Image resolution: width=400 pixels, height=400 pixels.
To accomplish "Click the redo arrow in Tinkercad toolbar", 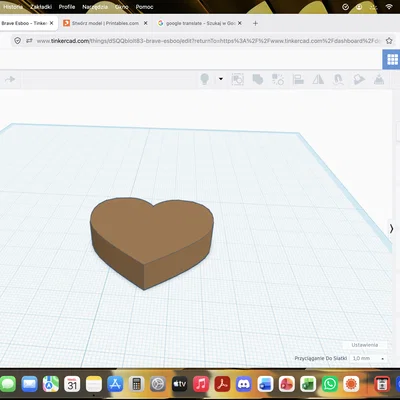I will click(10, 79).
